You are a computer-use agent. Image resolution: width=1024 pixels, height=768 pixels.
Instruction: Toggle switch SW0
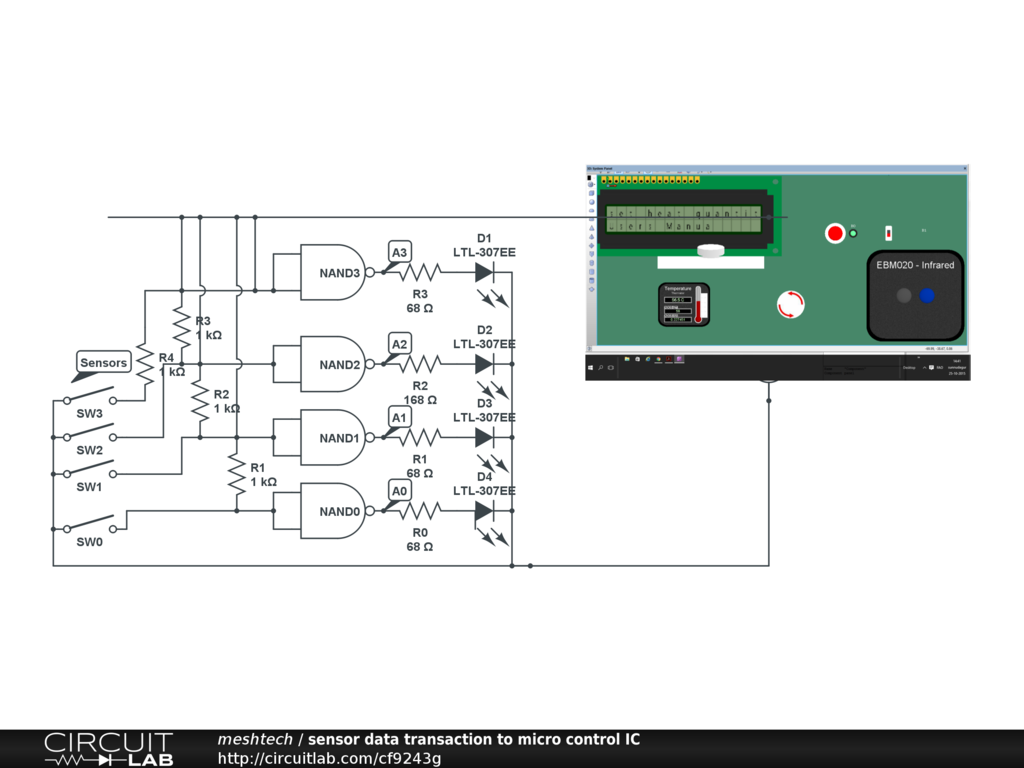coord(90,525)
